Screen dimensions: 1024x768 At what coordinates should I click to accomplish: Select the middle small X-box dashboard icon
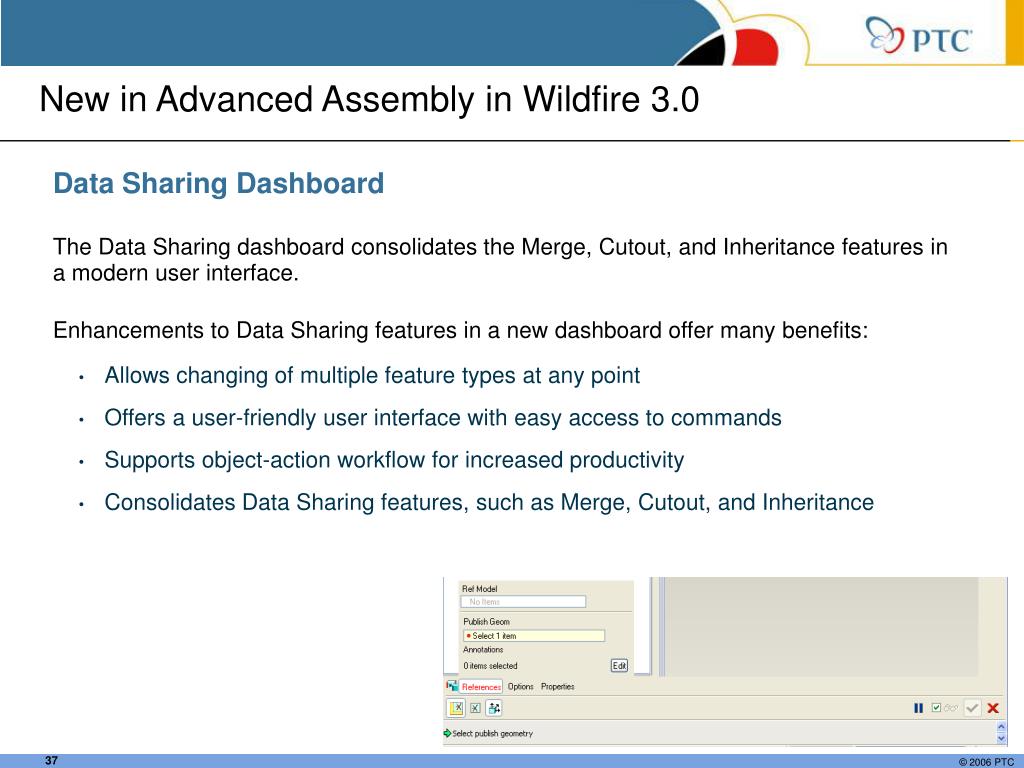click(x=475, y=708)
